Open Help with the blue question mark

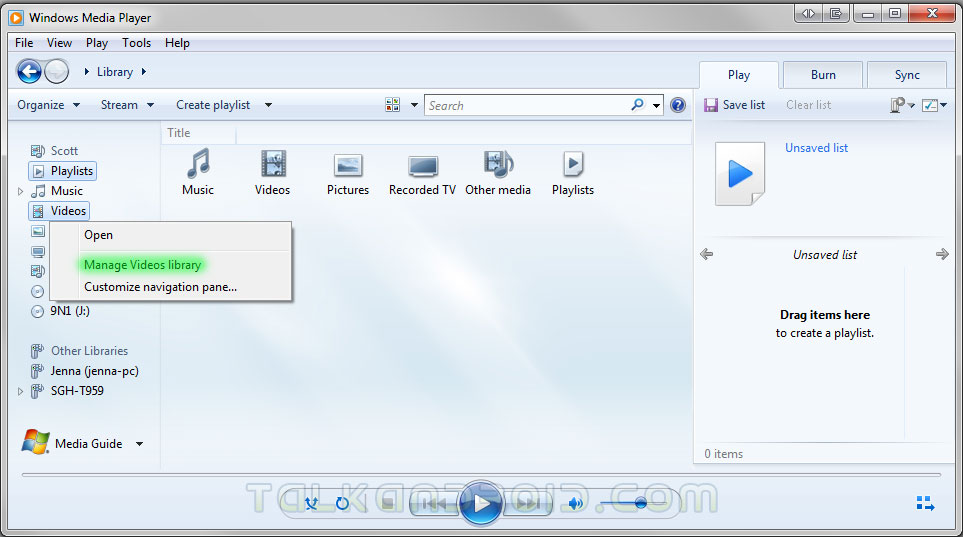point(677,105)
